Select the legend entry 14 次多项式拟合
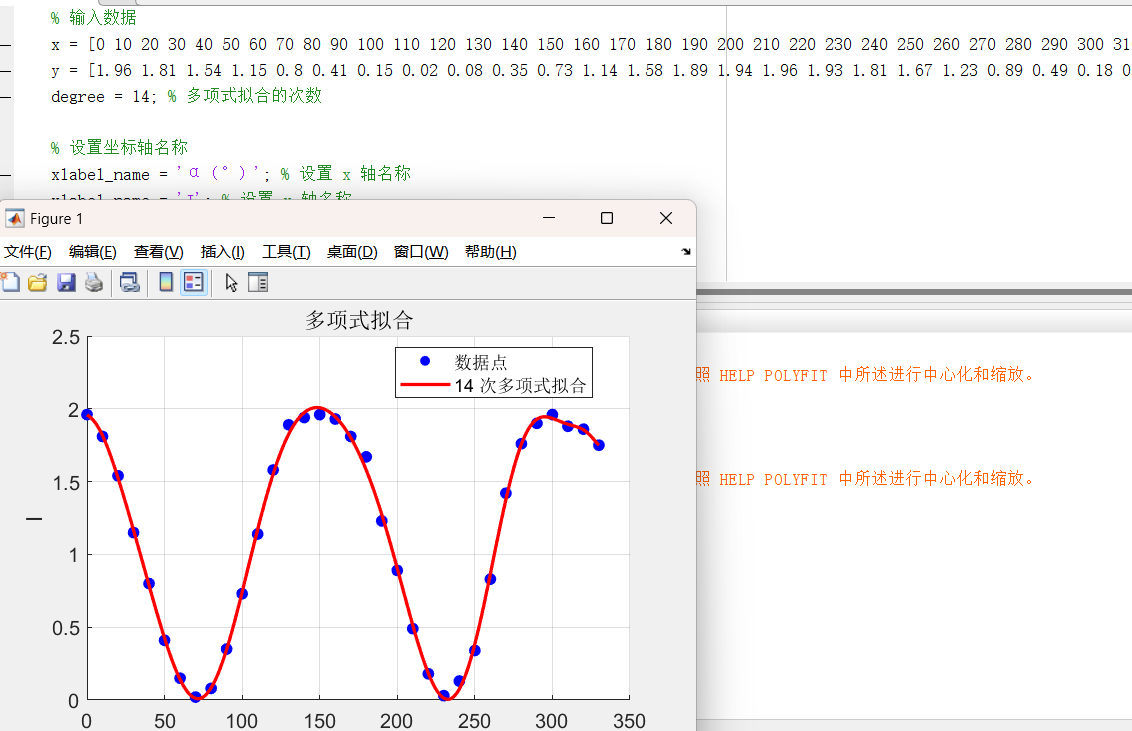Image resolution: width=1132 pixels, height=731 pixels. point(520,386)
